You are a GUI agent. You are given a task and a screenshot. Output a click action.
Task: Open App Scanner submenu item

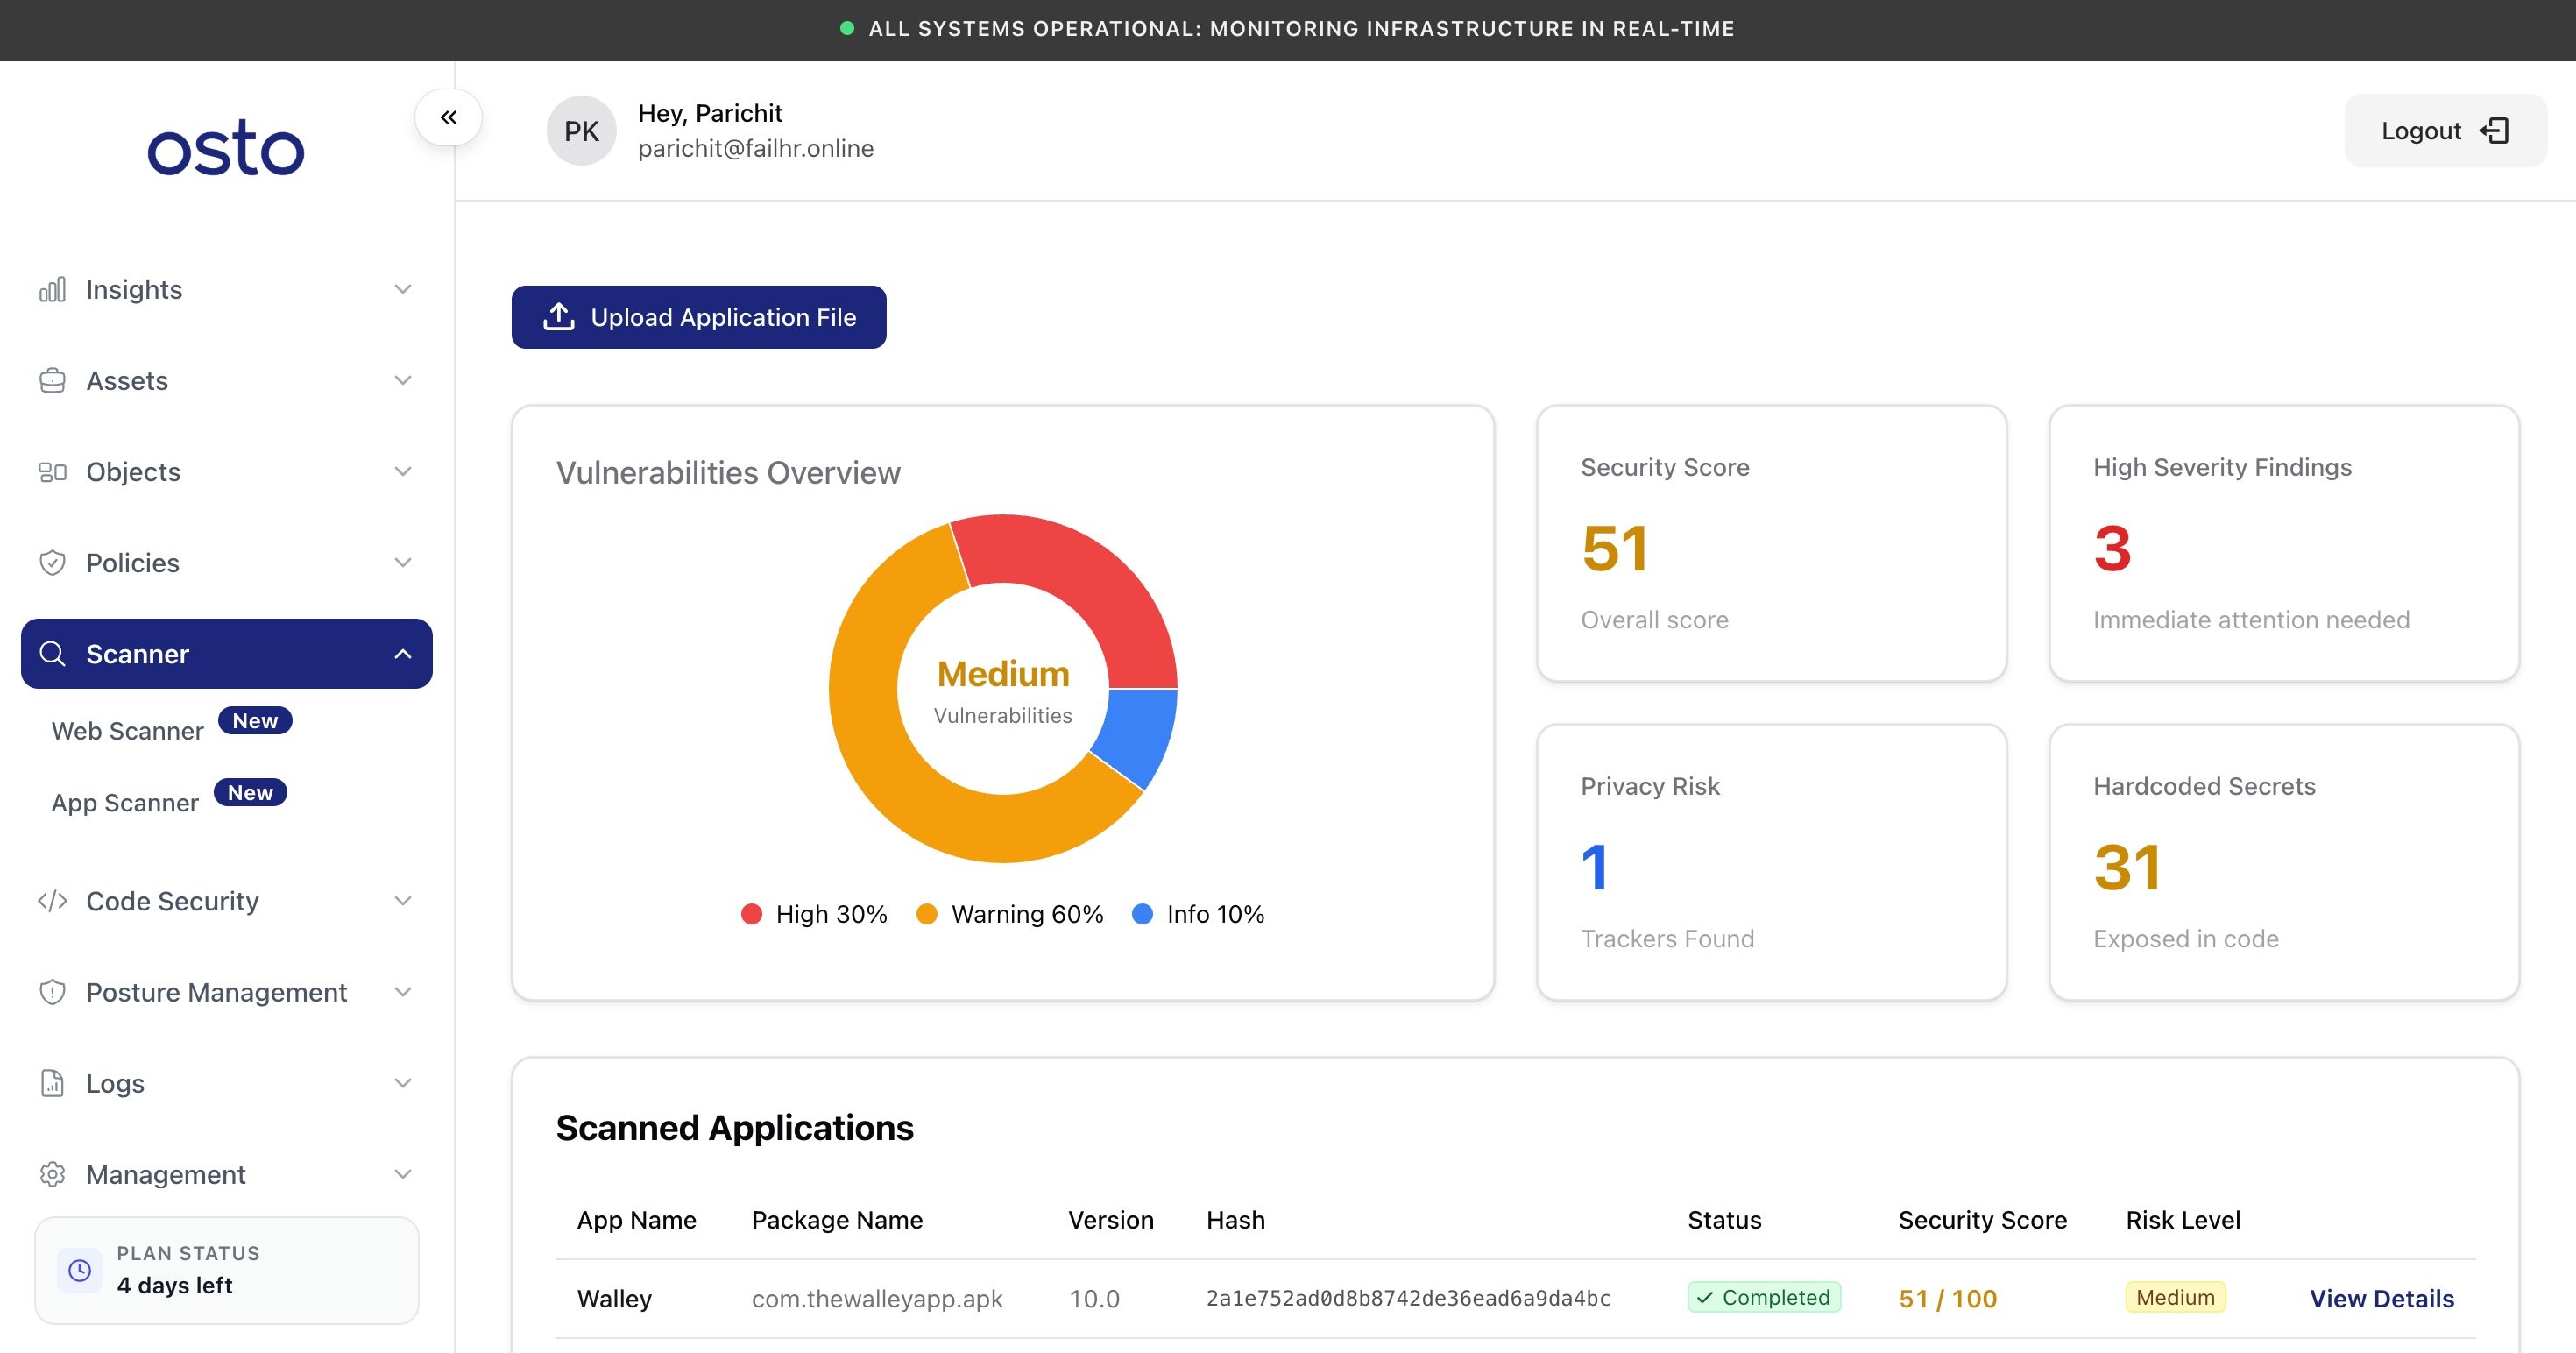pos(125,803)
